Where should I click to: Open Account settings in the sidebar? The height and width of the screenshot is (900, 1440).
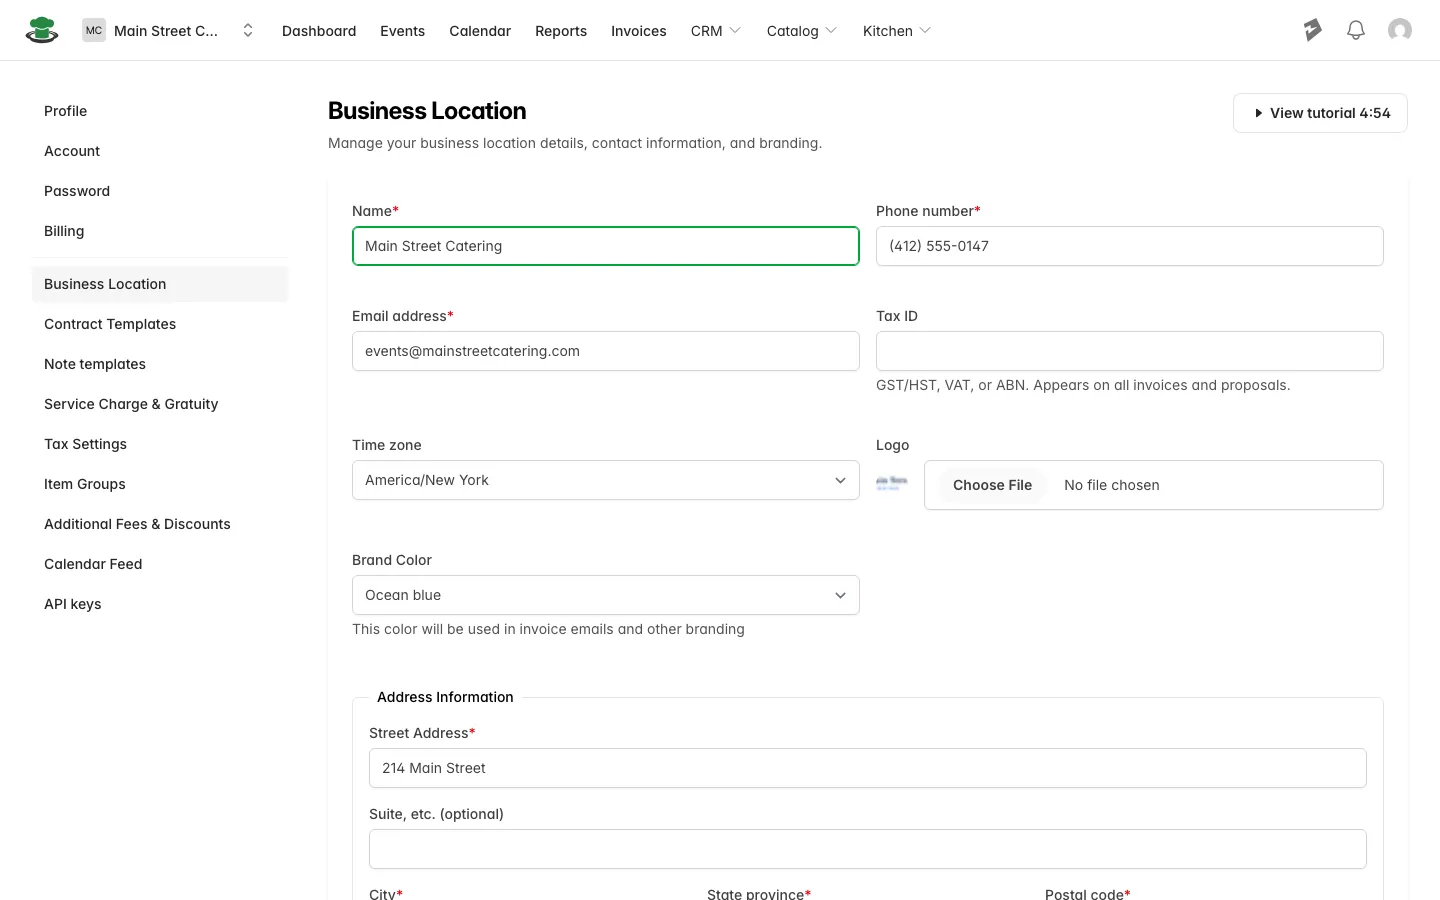pos(160,151)
